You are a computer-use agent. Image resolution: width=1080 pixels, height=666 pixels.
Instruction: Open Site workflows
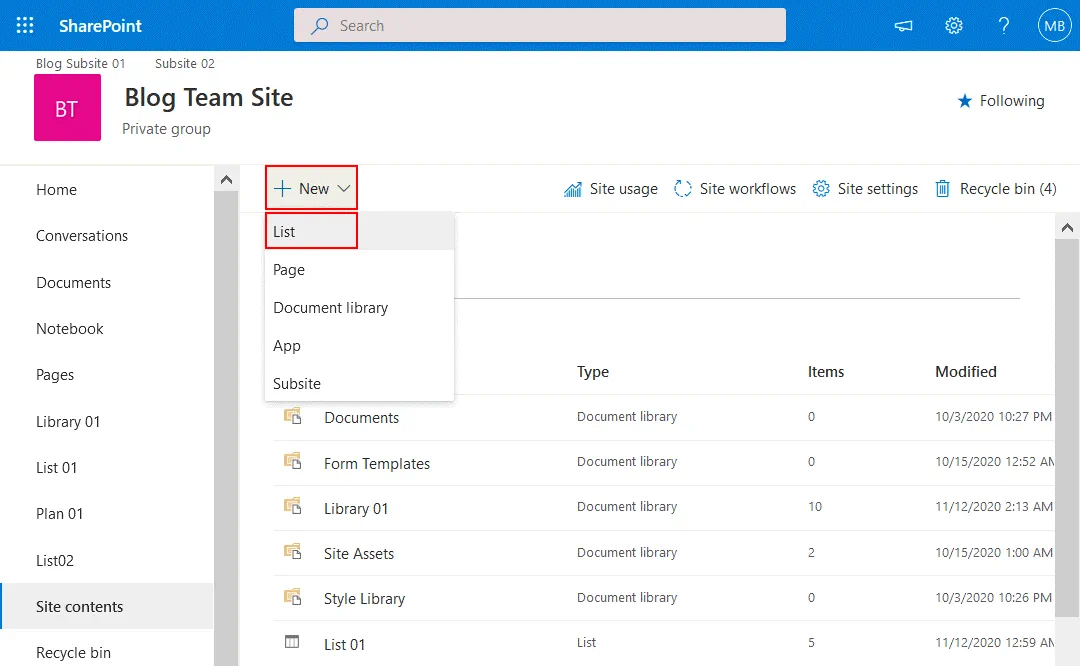tap(735, 189)
